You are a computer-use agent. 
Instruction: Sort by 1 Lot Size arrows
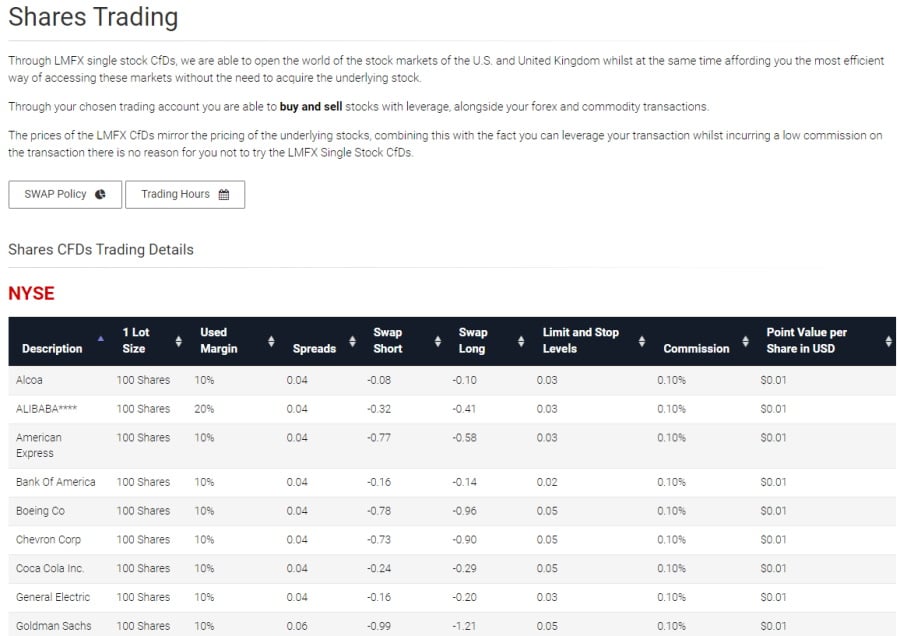point(179,341)
